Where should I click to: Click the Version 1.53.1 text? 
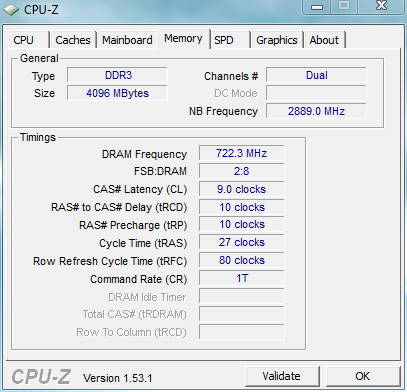pos(118,378)
